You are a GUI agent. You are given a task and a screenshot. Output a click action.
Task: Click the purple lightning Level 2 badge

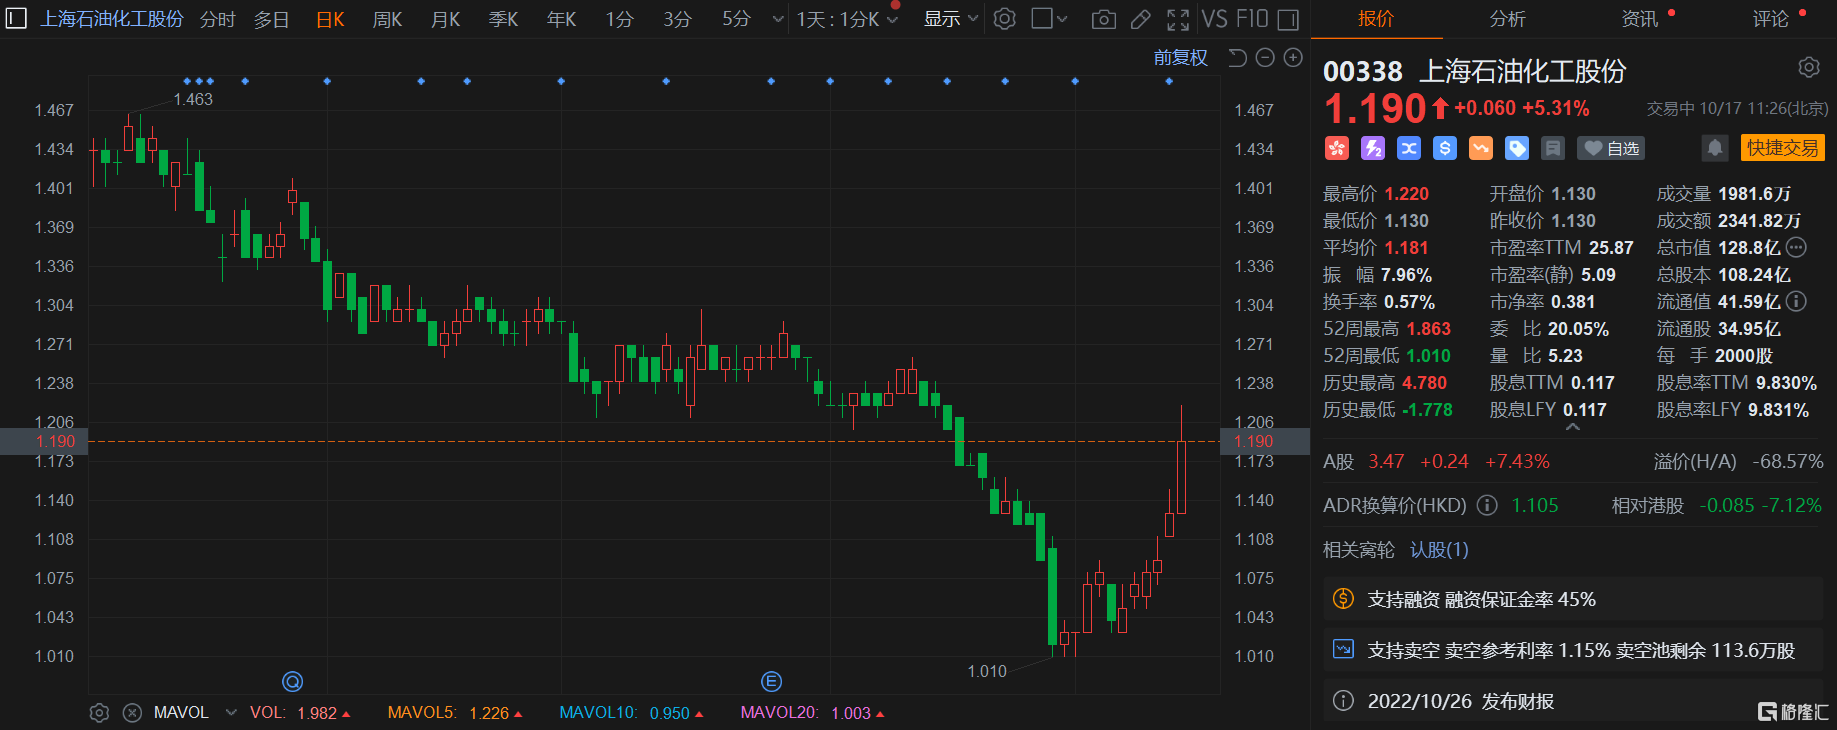1373,149
